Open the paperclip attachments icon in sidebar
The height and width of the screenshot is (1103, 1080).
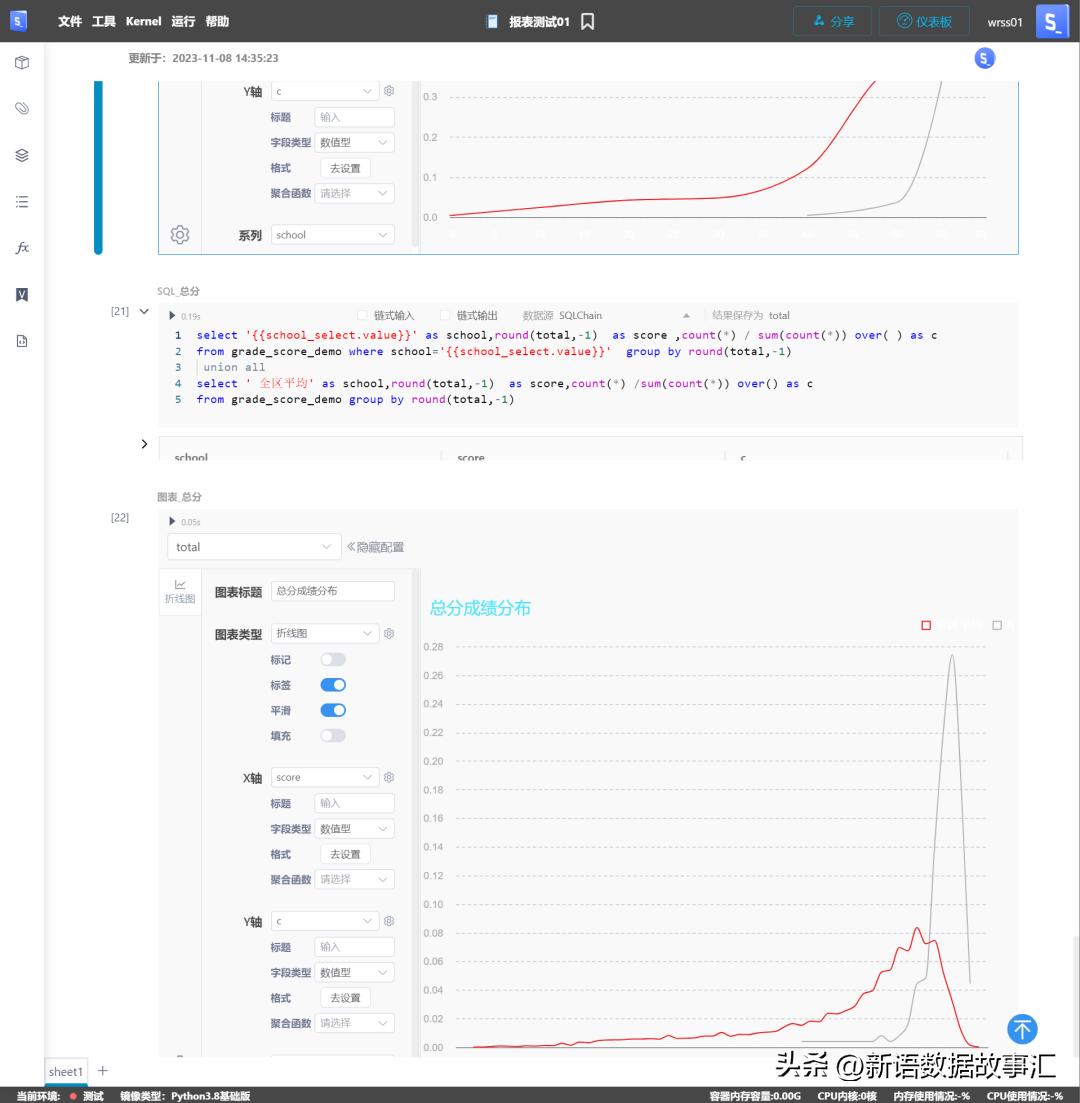click(22, 109)
